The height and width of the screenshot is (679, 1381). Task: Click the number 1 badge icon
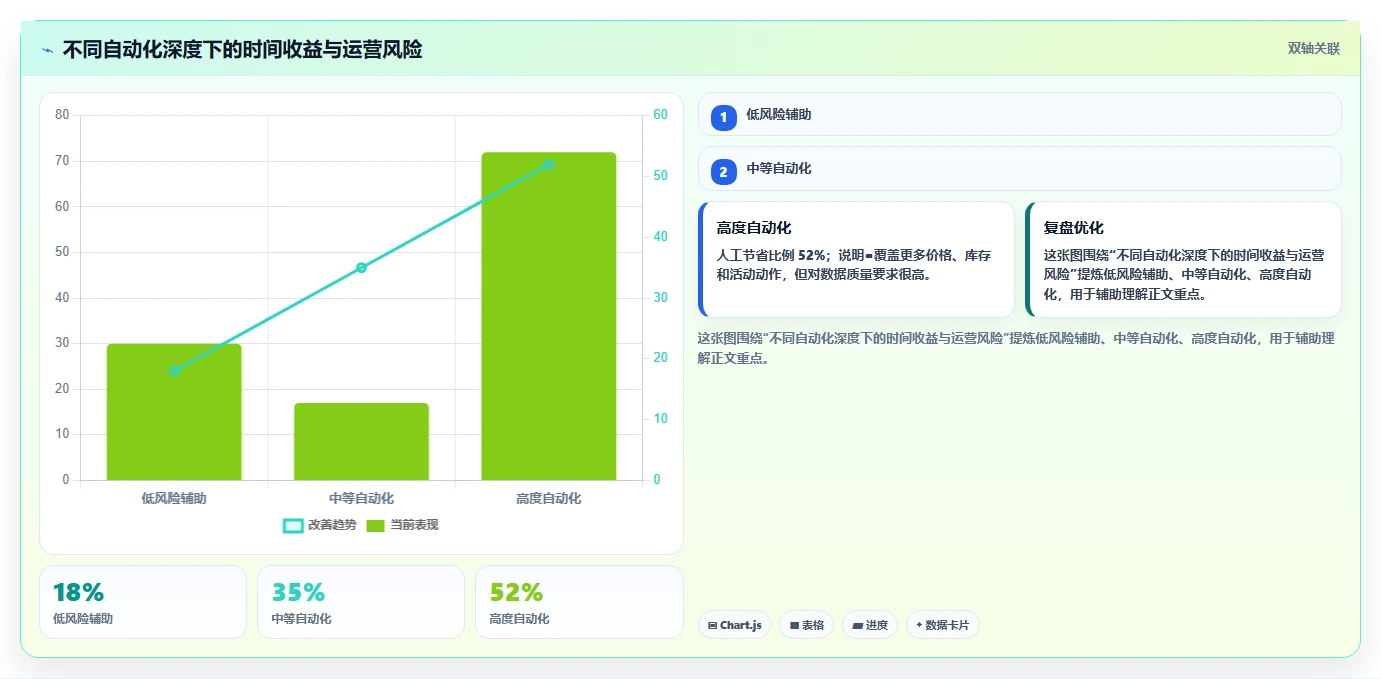point(724,118)
